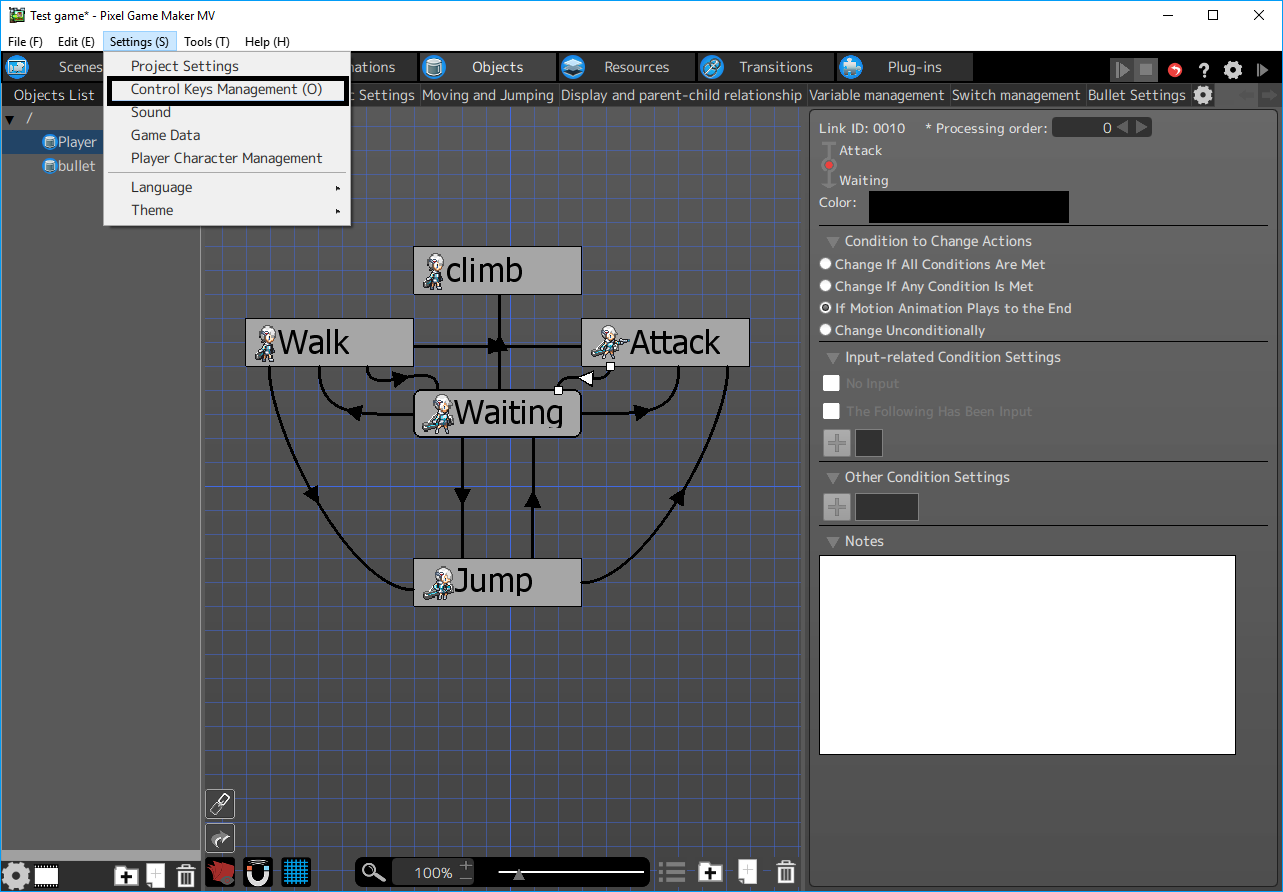This screenshot has width=1283, height=892.
Task: Click inside the Notes text area
Action: pyautogui.click(x=1027, y=654)
